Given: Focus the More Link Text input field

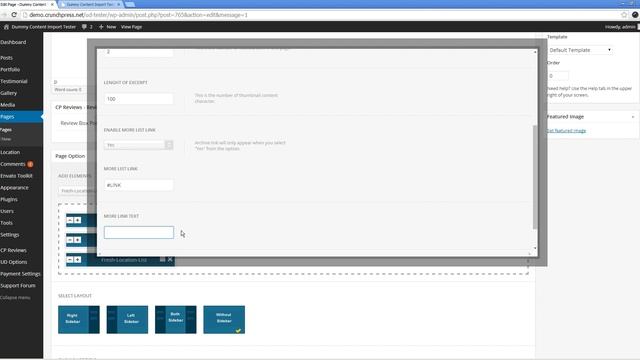Looking at the screenshot, I should point(139,232).
